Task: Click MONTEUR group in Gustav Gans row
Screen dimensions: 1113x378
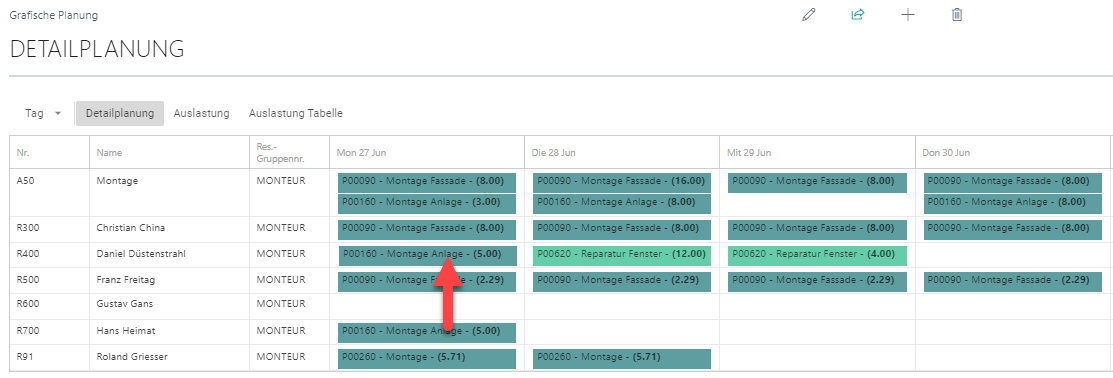Action: pyautogui.click(x=281, y=304)
